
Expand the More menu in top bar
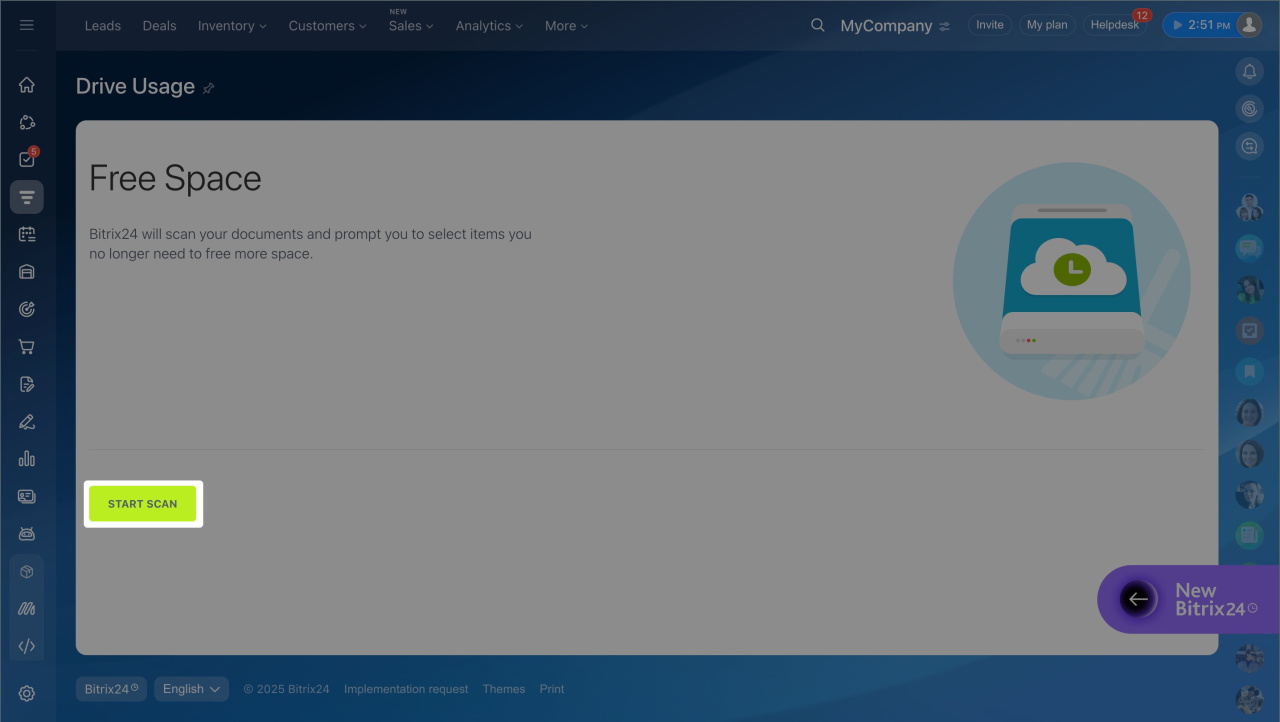[x=566, y=26]
